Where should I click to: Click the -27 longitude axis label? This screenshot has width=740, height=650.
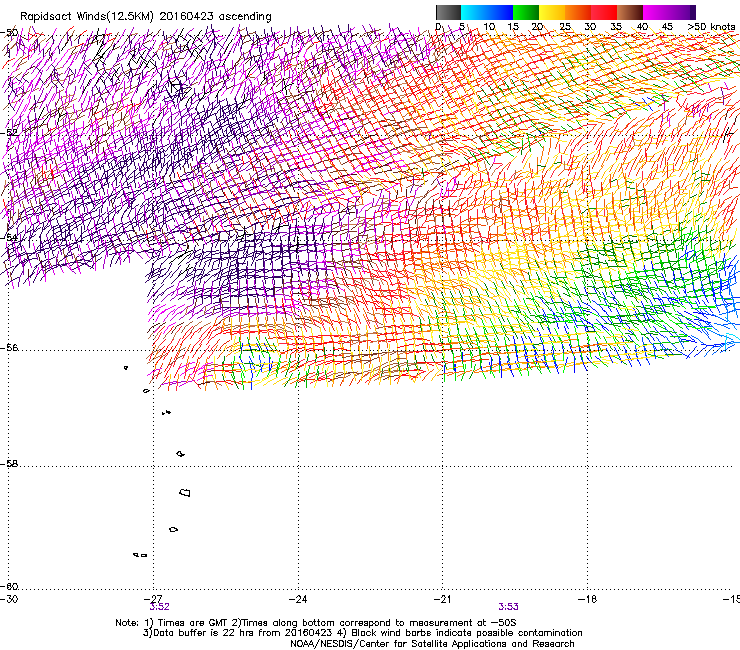tap(153, 599)
